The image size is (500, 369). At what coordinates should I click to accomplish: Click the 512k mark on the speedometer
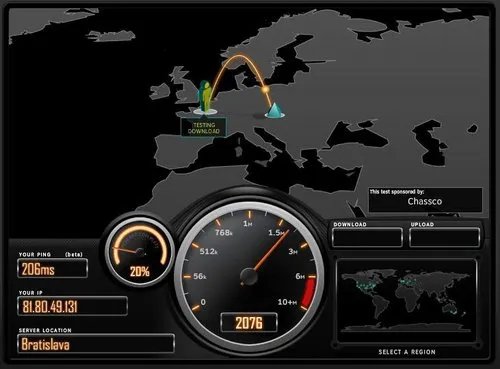[x=209, y=251]
